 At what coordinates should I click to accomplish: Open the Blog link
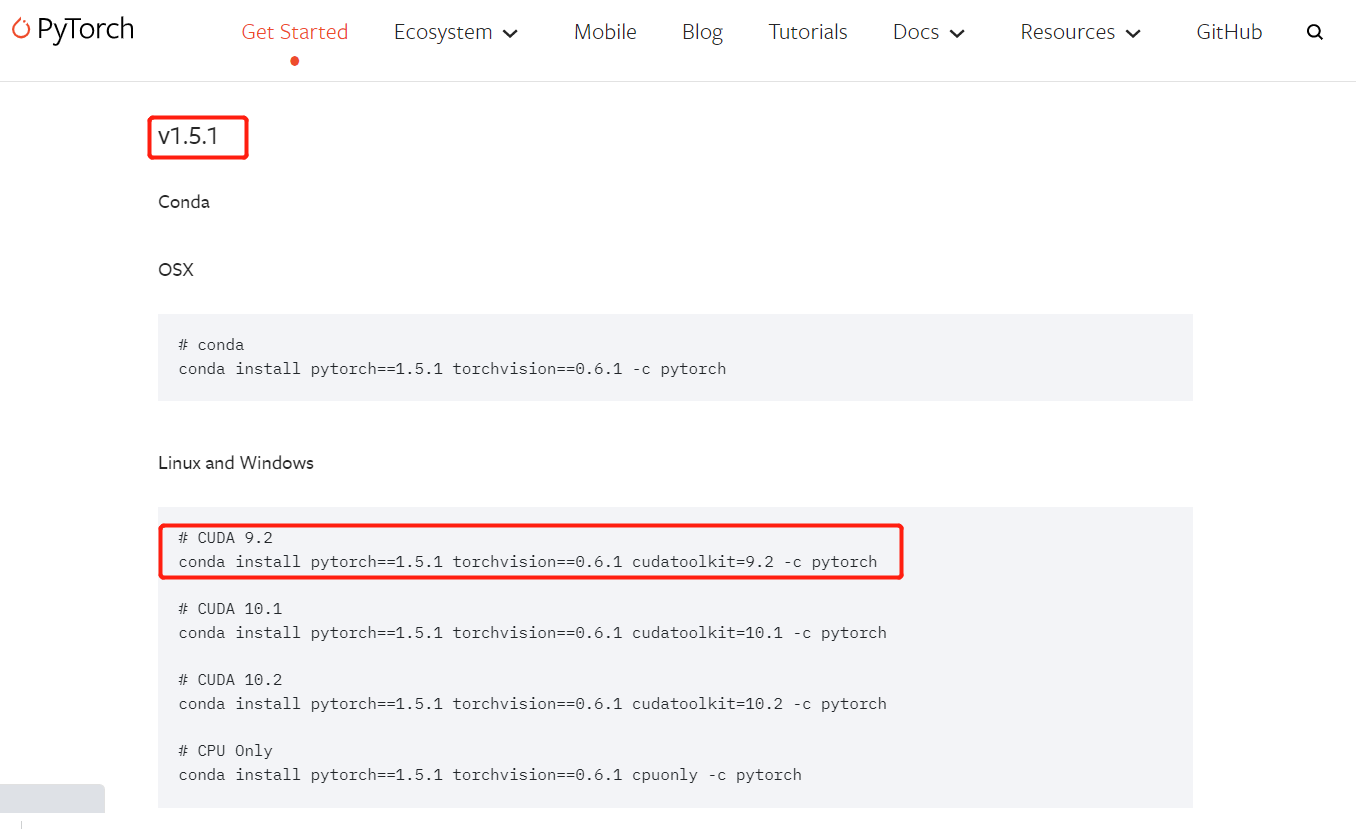click(x=702, y=32)
